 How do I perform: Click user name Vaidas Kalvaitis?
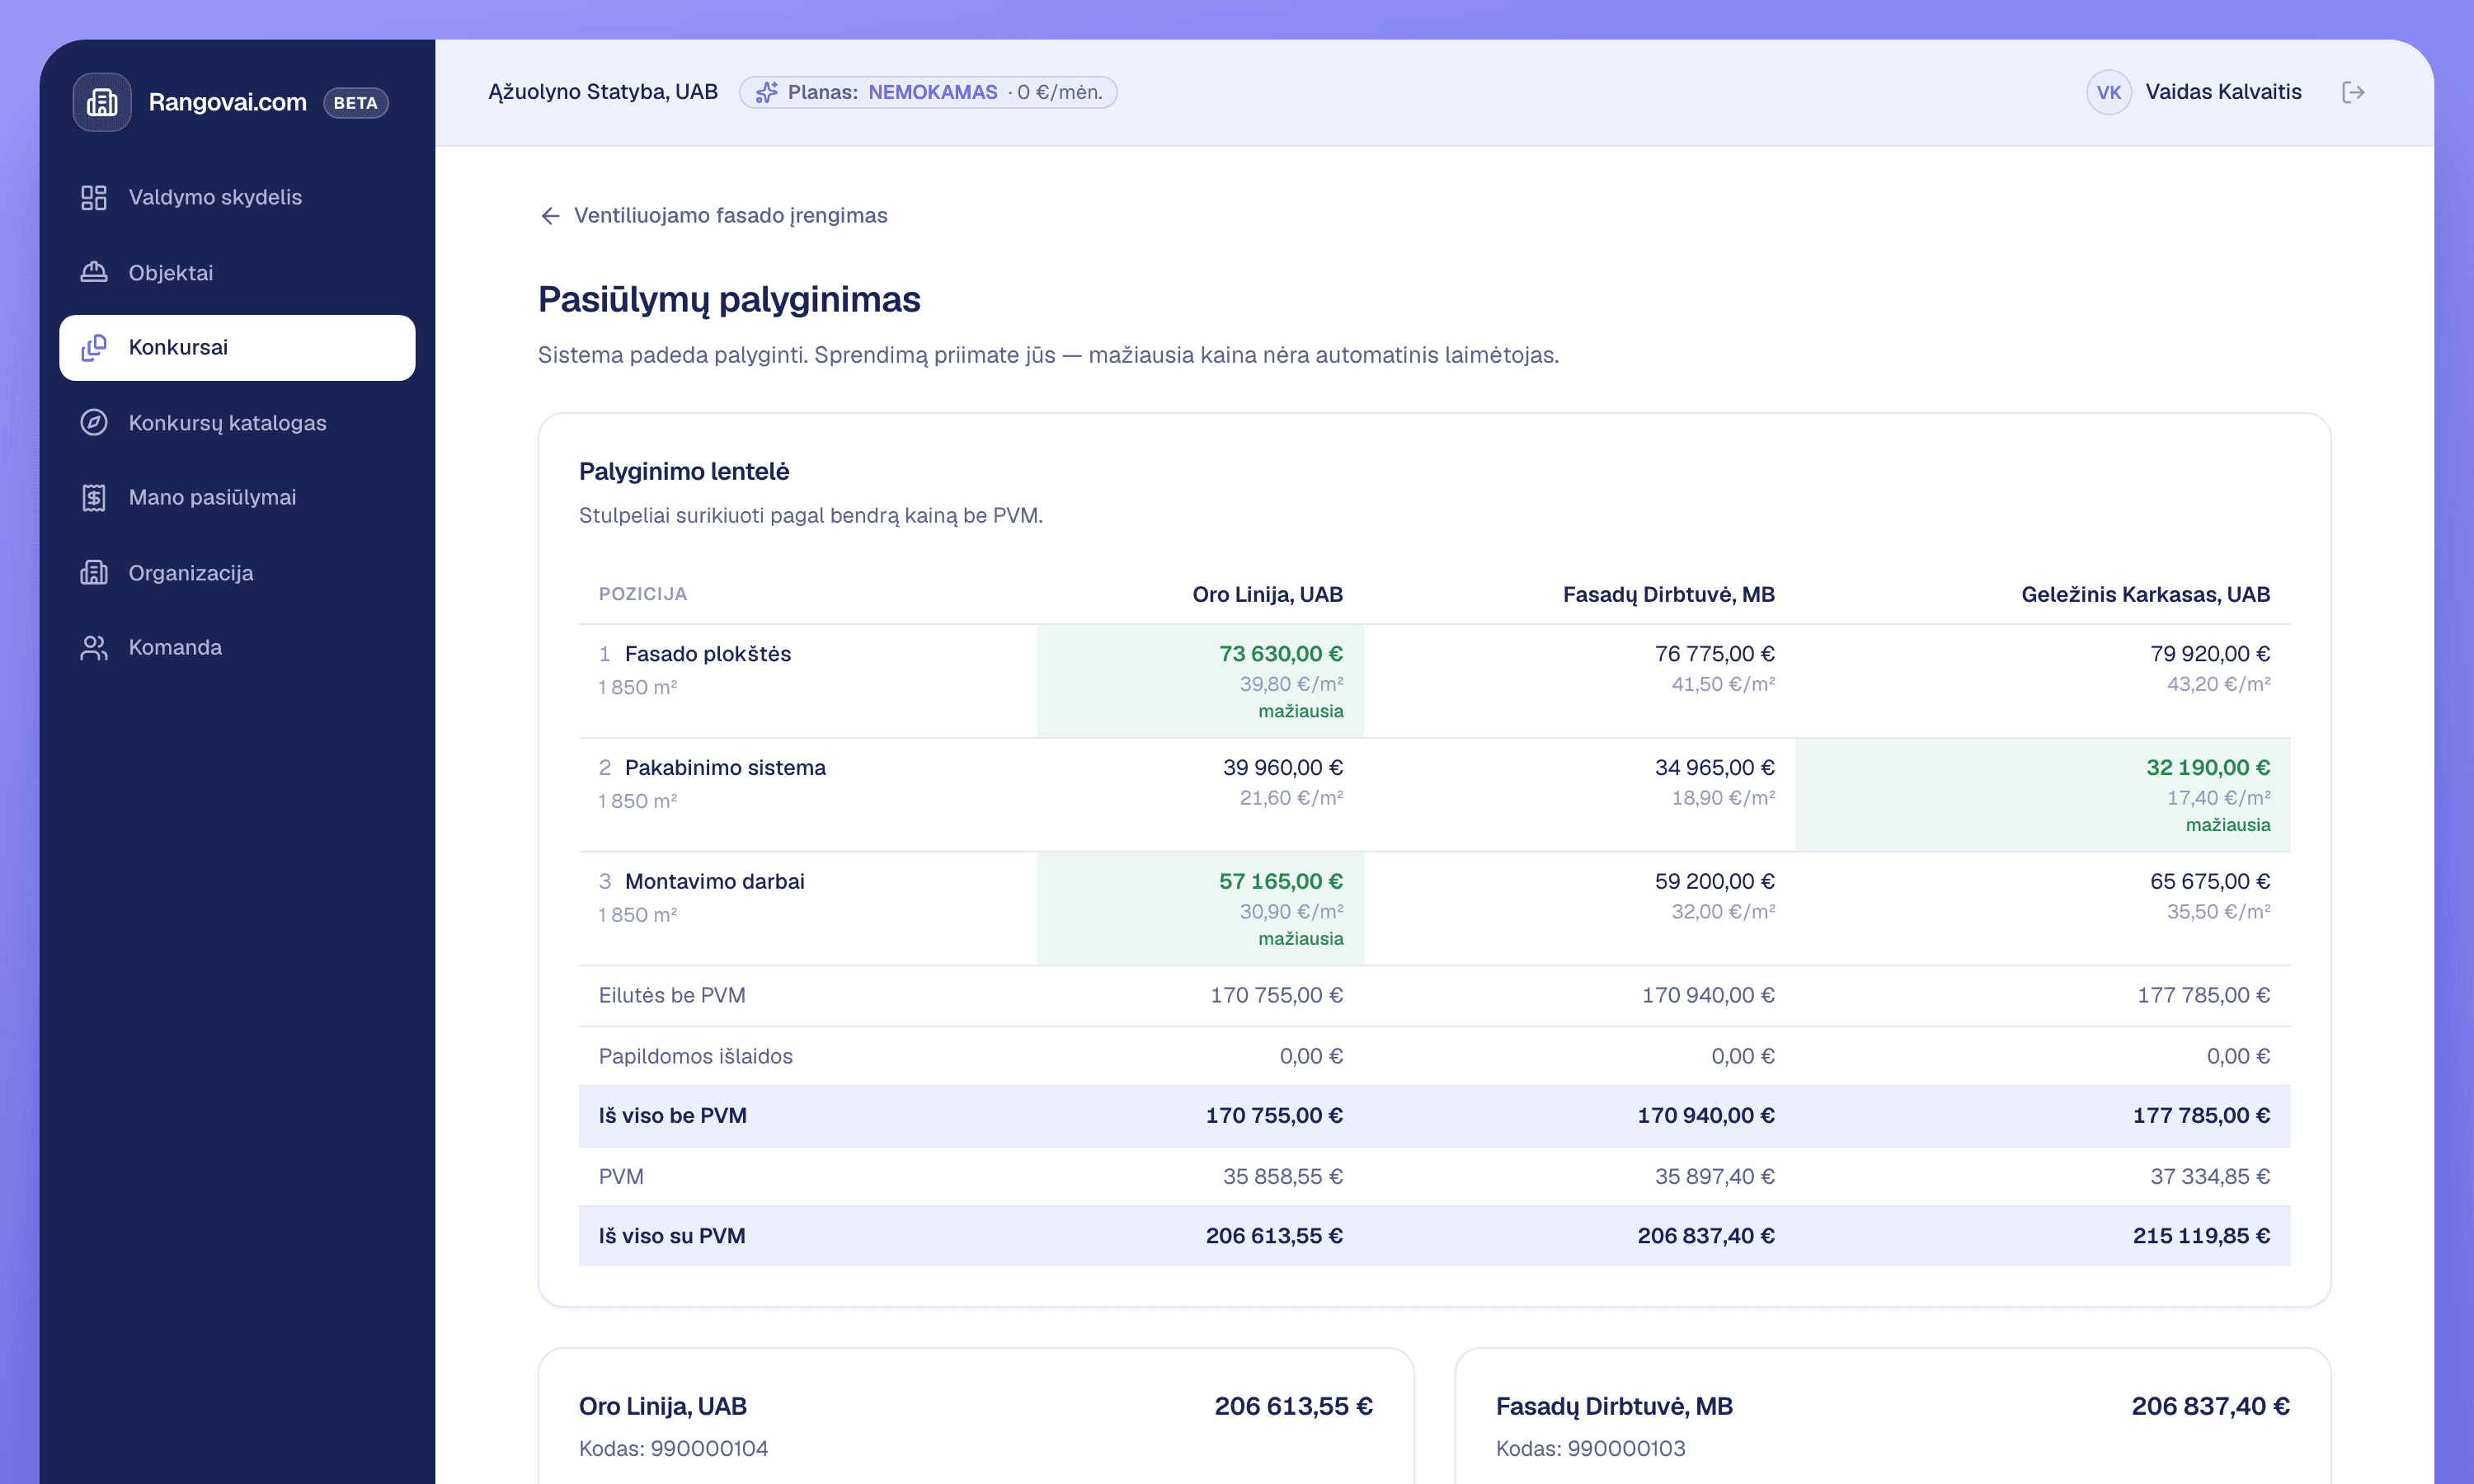[2223, 92]
